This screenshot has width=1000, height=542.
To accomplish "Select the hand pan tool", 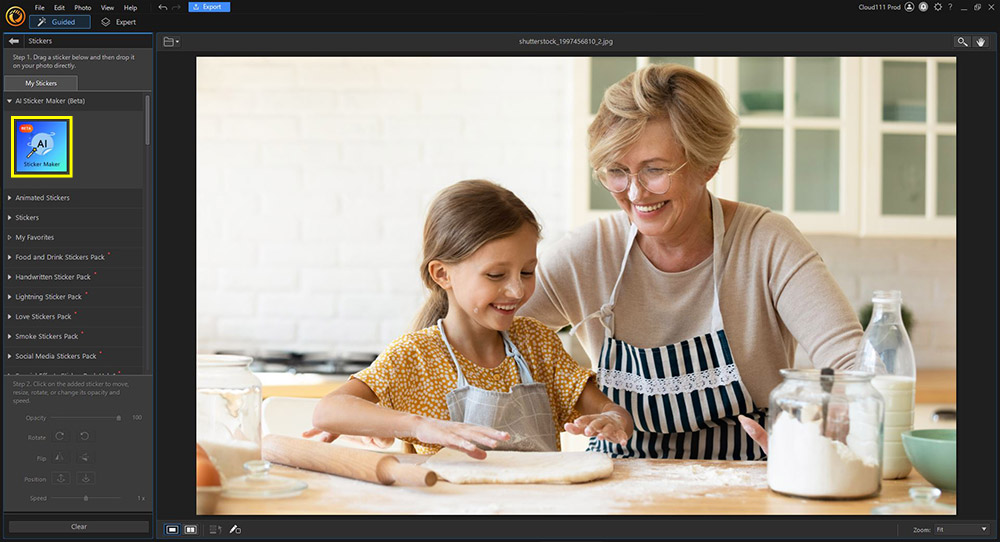I will point(980,41).
